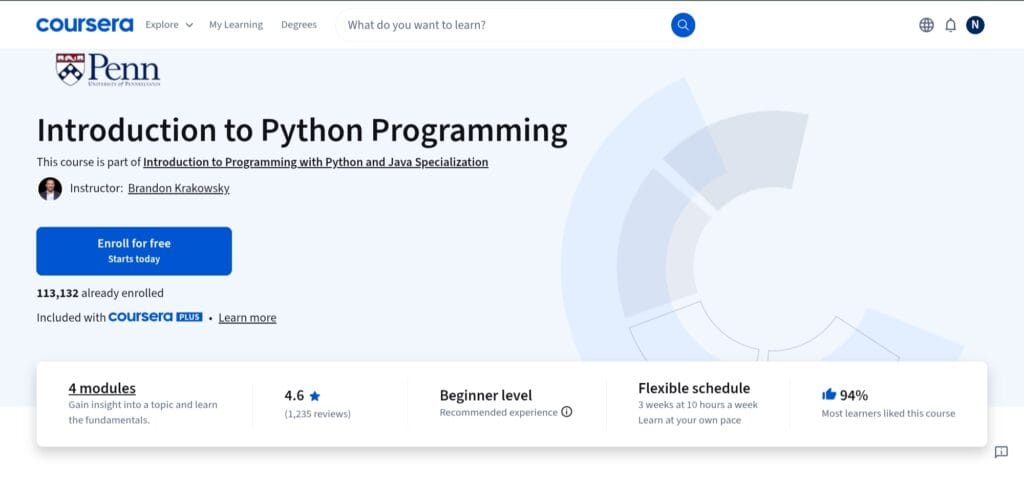Click the 'Flexible schedule' heading
1024x483 pixels.
point(694,388)
